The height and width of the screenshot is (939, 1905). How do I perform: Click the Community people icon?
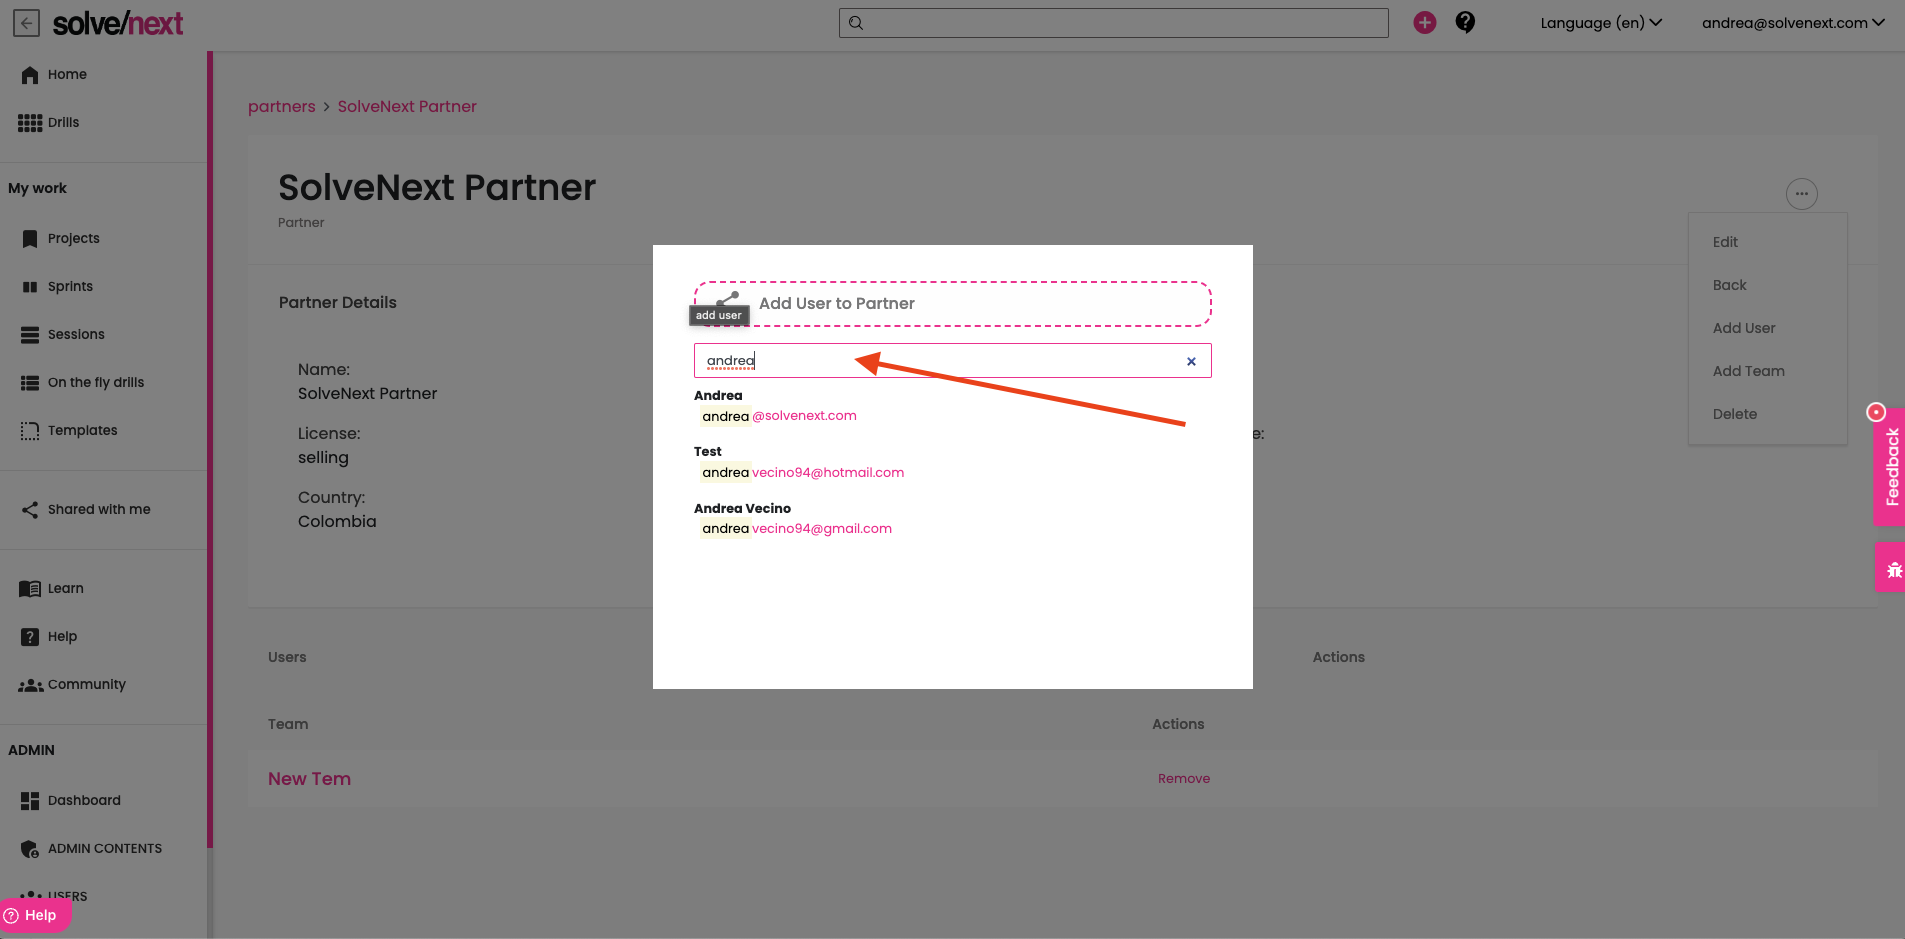point(31,685)
